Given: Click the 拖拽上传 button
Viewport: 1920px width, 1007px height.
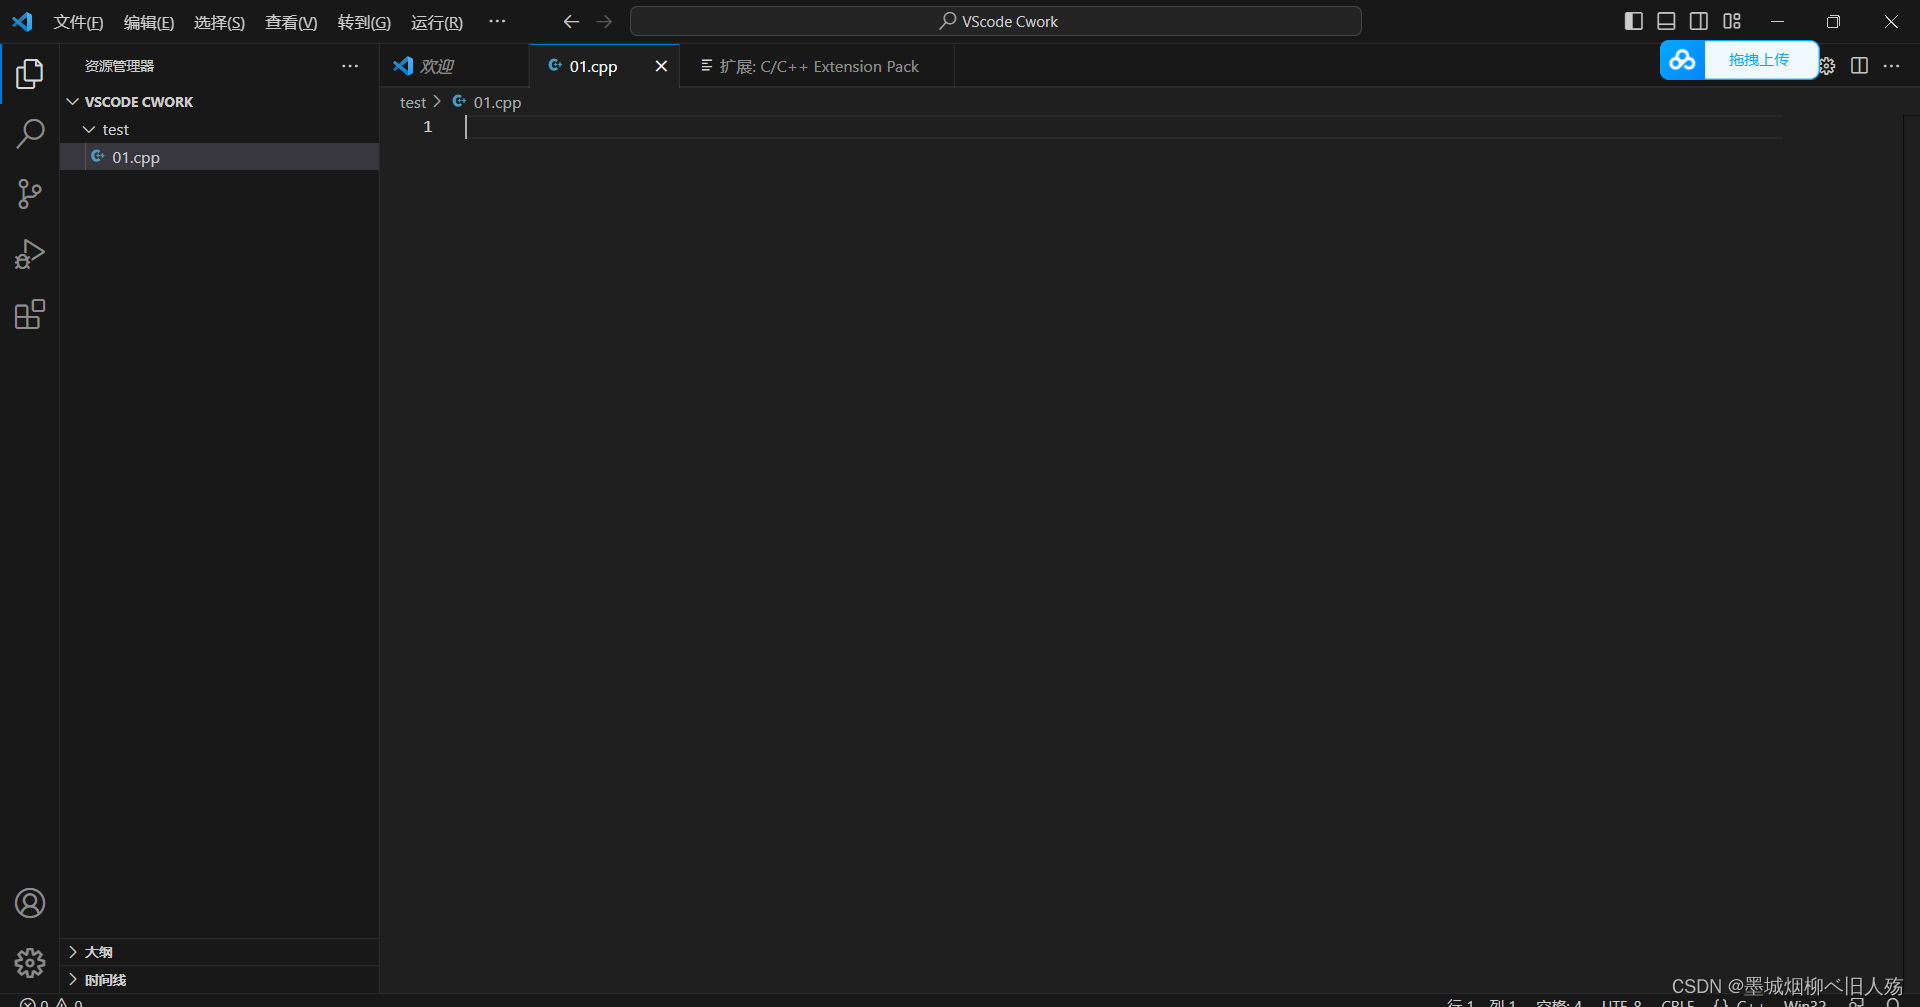Looking at the screenshot, I should click(1759, 60).
